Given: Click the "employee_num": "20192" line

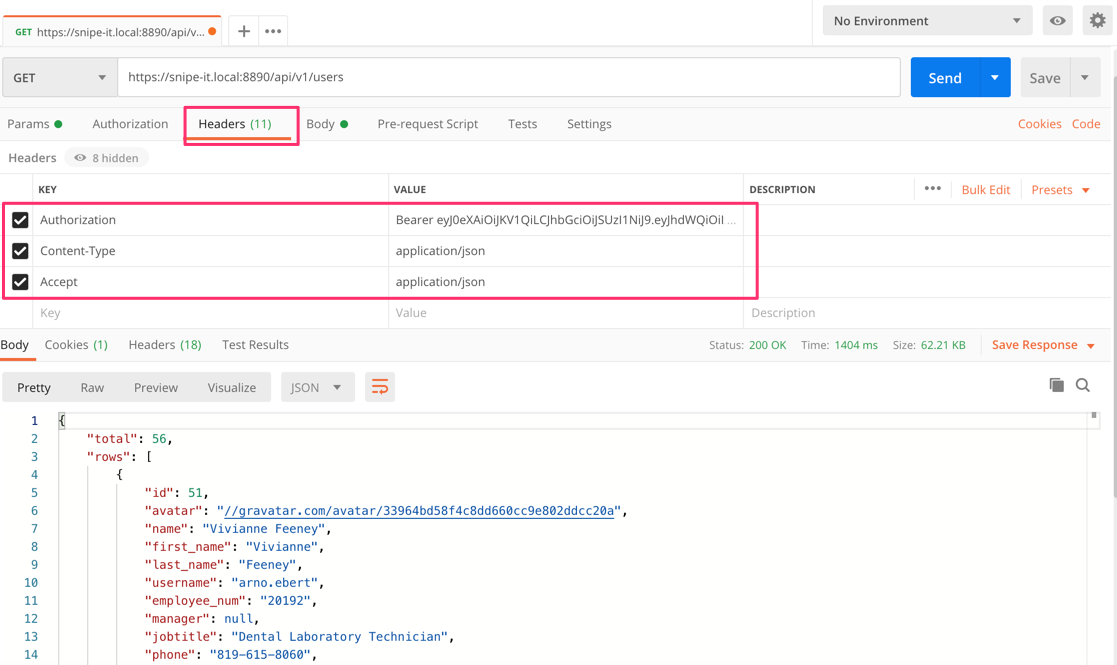Looking at the screenshot, I should [x=230, y=600].
